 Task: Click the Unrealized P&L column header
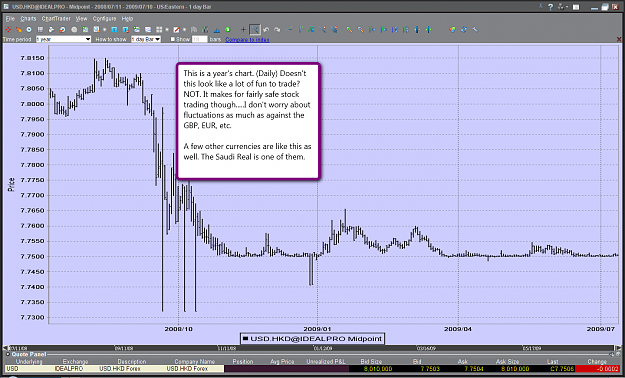coord(326,361)
